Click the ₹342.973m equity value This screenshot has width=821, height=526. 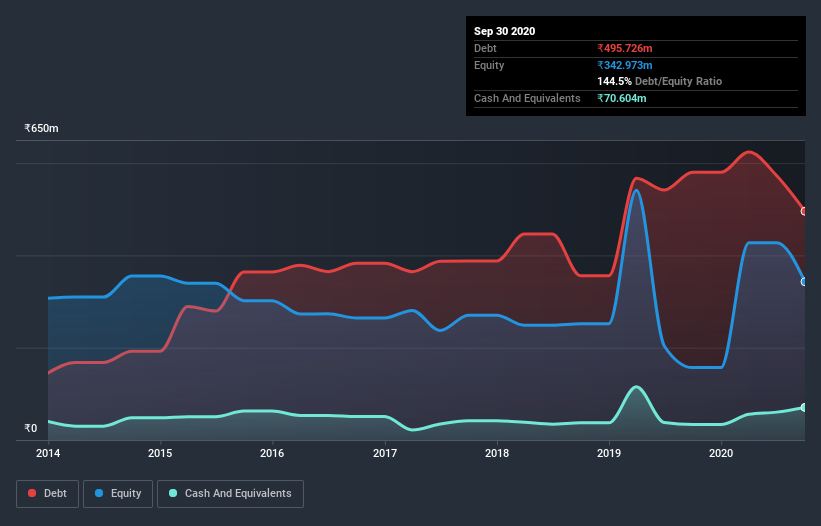tap(625, 65)
